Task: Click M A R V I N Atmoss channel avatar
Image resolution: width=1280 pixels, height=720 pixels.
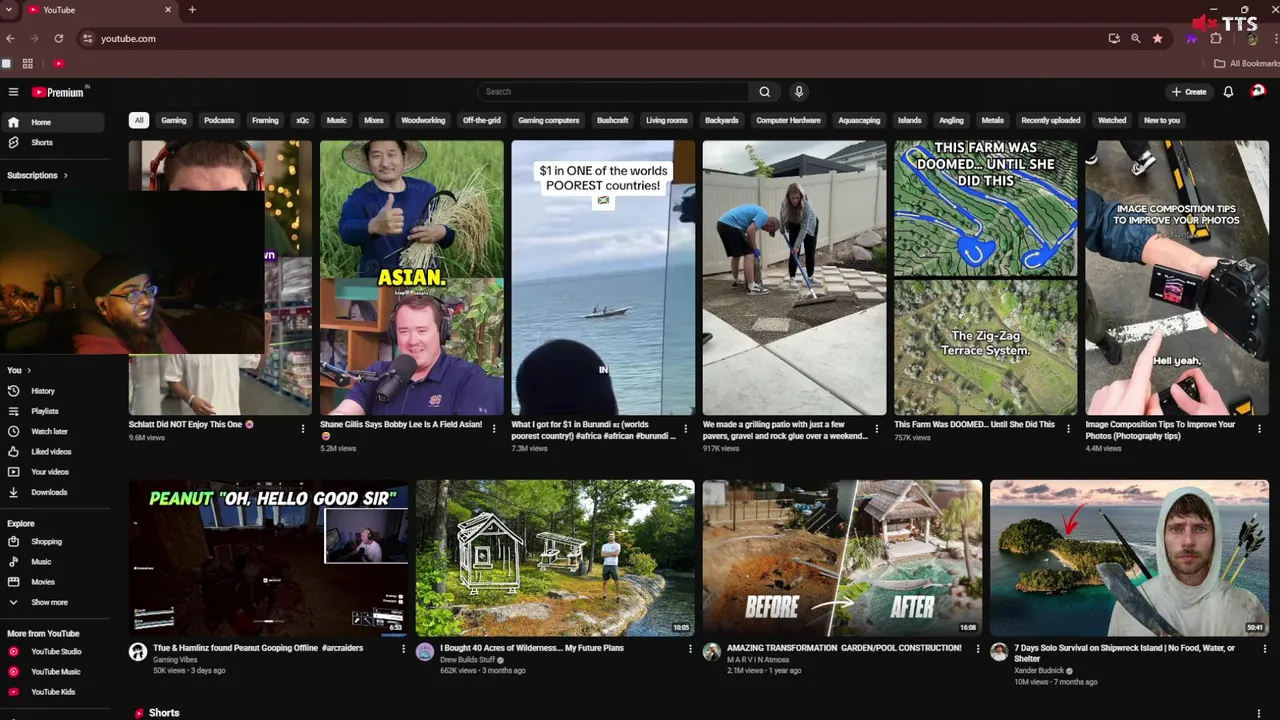Action: (x=712, y=652)
